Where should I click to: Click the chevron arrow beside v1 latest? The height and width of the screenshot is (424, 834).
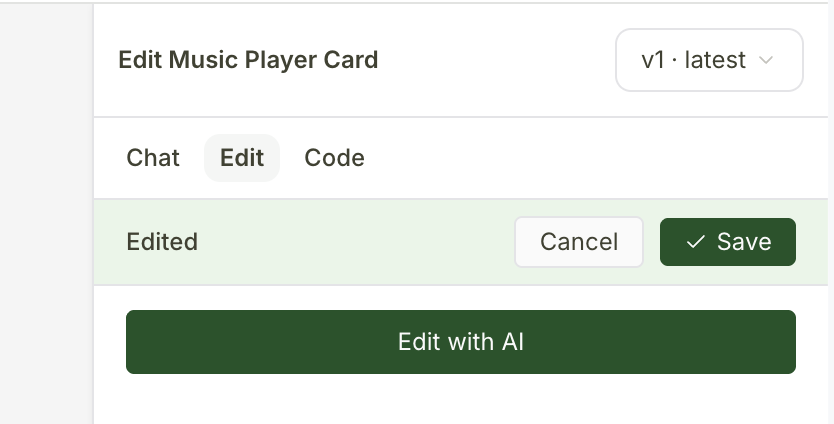(767, 60)
